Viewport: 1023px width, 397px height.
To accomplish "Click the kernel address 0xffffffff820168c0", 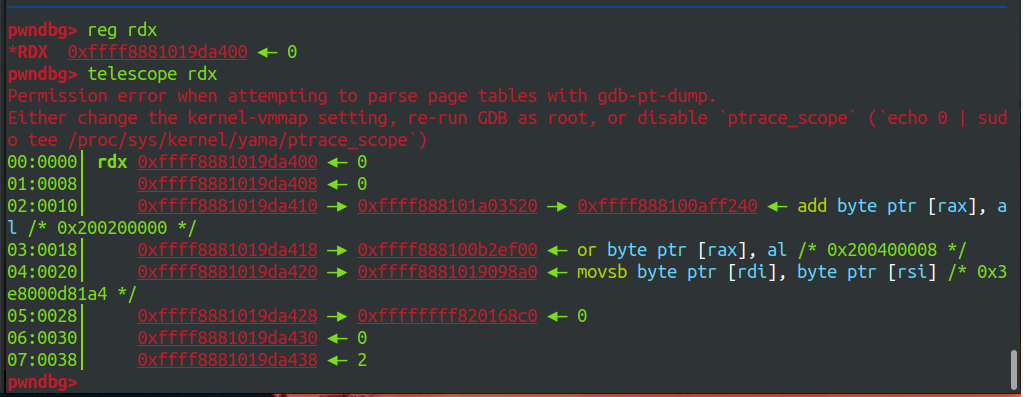I will pyautogui.click(x=447, y=316).
